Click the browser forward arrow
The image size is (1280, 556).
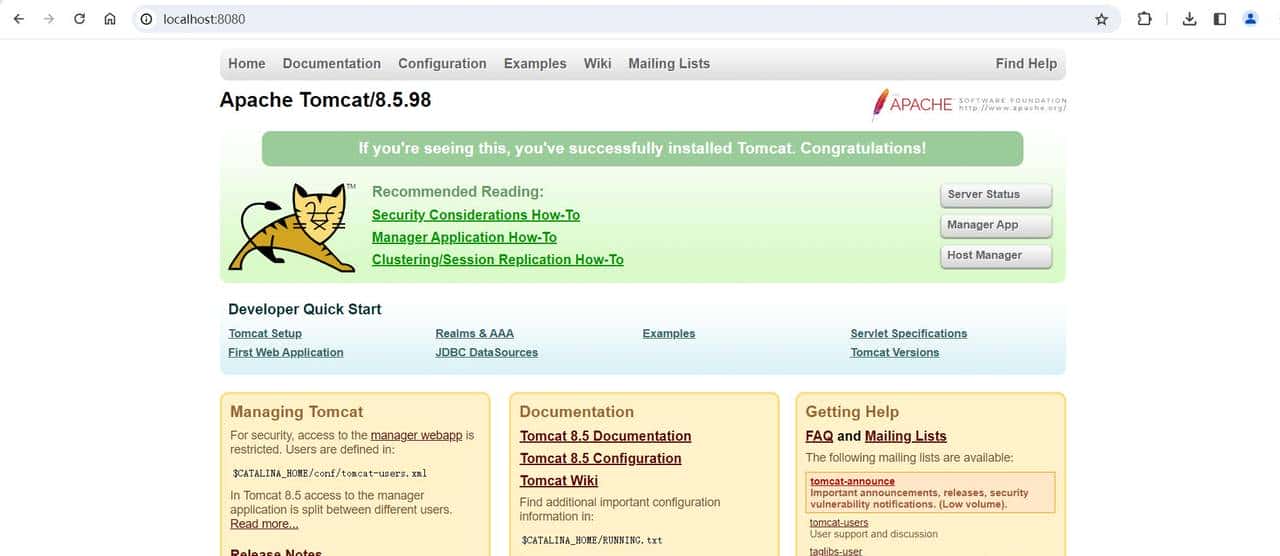[48, 19]
